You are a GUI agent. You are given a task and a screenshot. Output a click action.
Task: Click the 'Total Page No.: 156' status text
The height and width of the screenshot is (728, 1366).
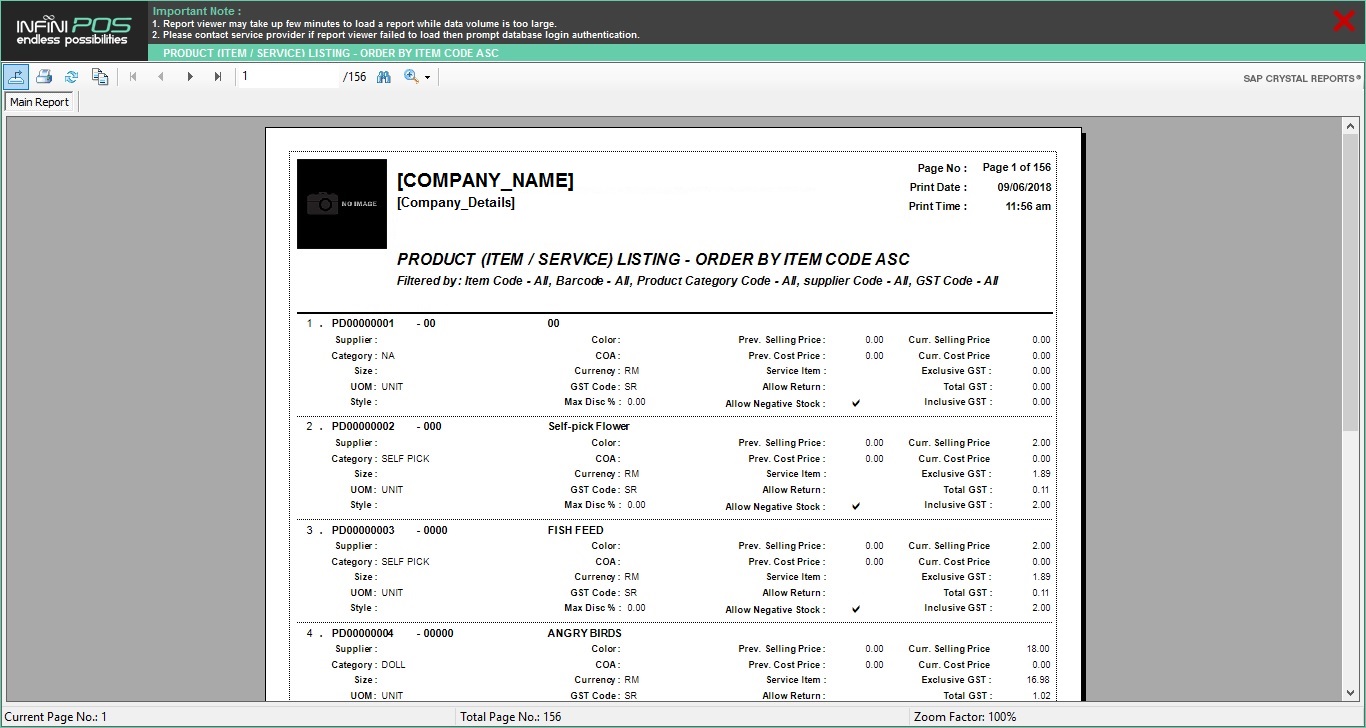click(511, 717)
